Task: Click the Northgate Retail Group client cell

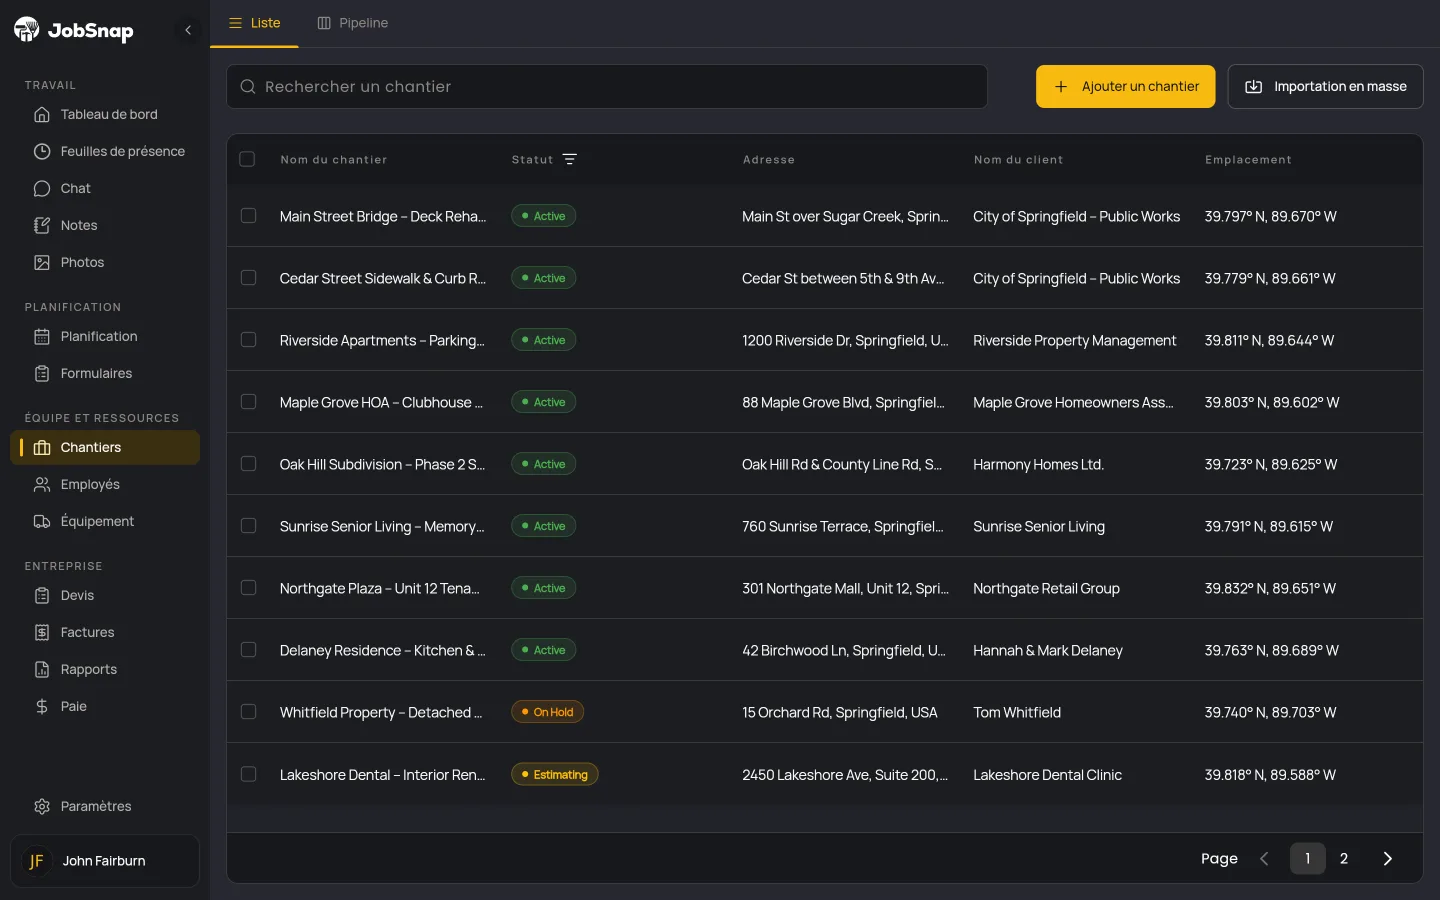Action: (x=1047, y=588)
